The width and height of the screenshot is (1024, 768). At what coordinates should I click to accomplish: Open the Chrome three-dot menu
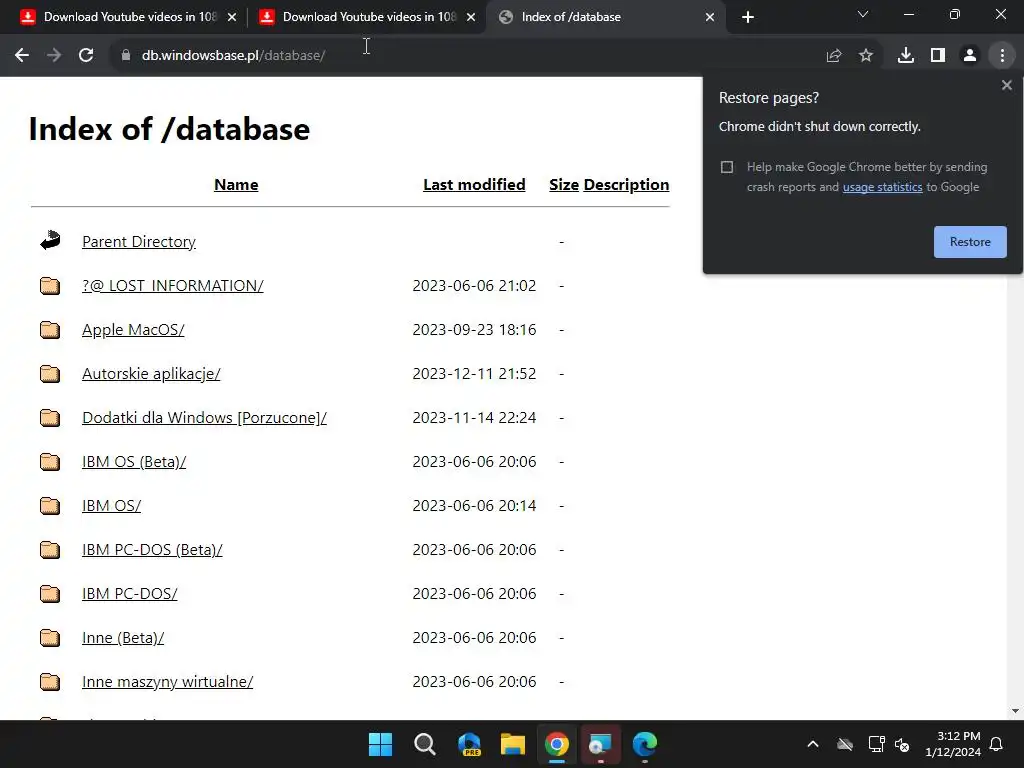[x=1002, y=56]
